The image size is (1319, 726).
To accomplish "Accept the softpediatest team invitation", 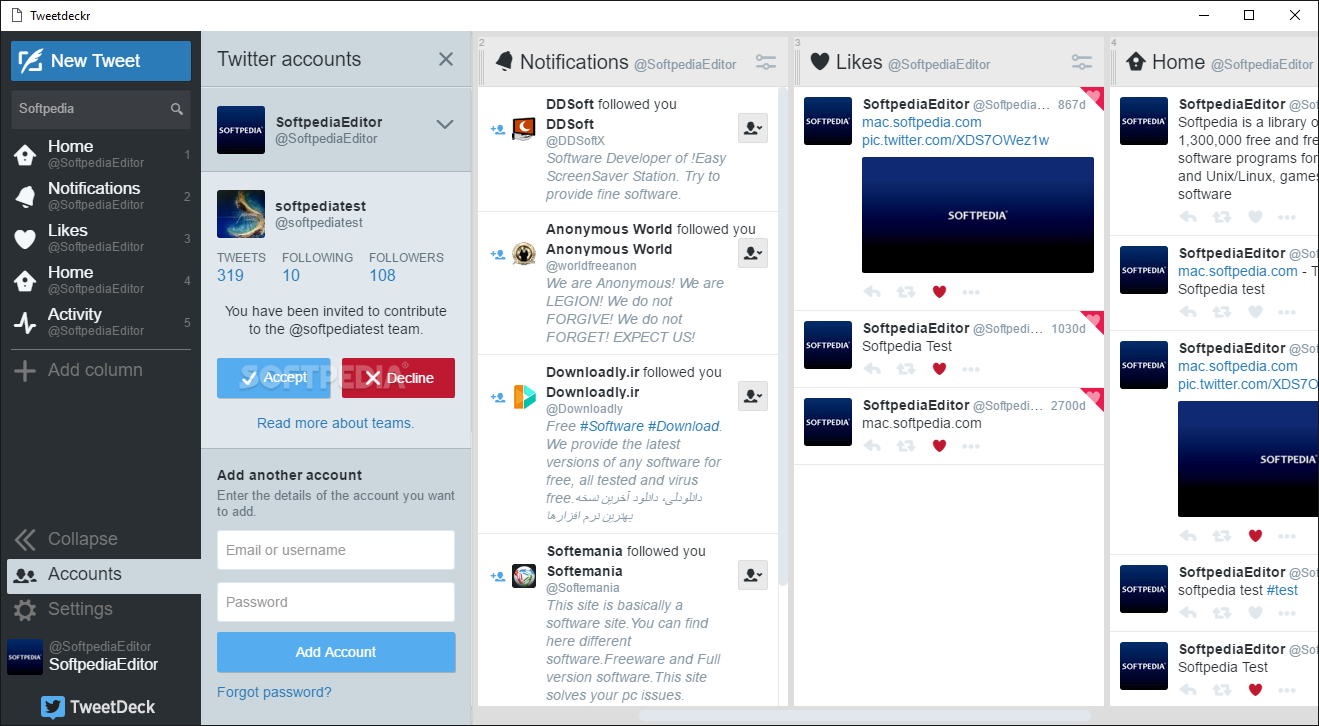I will point(273,378).
